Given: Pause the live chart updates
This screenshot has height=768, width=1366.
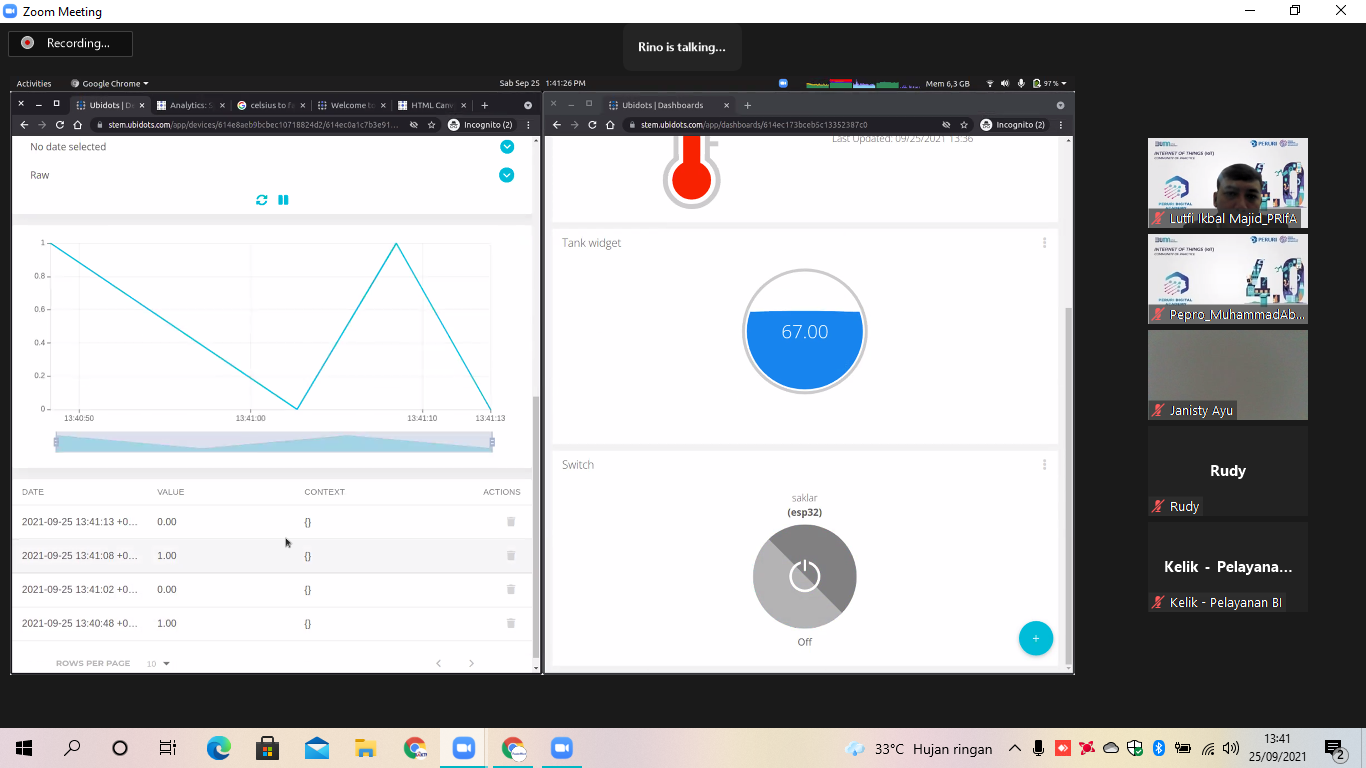Looking at the screenshot, I should point(283,200).
